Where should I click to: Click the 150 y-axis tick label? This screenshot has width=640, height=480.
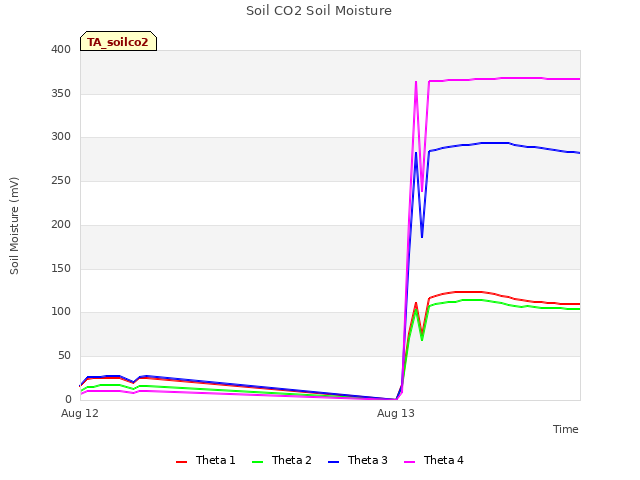click(x=61, y=269)
